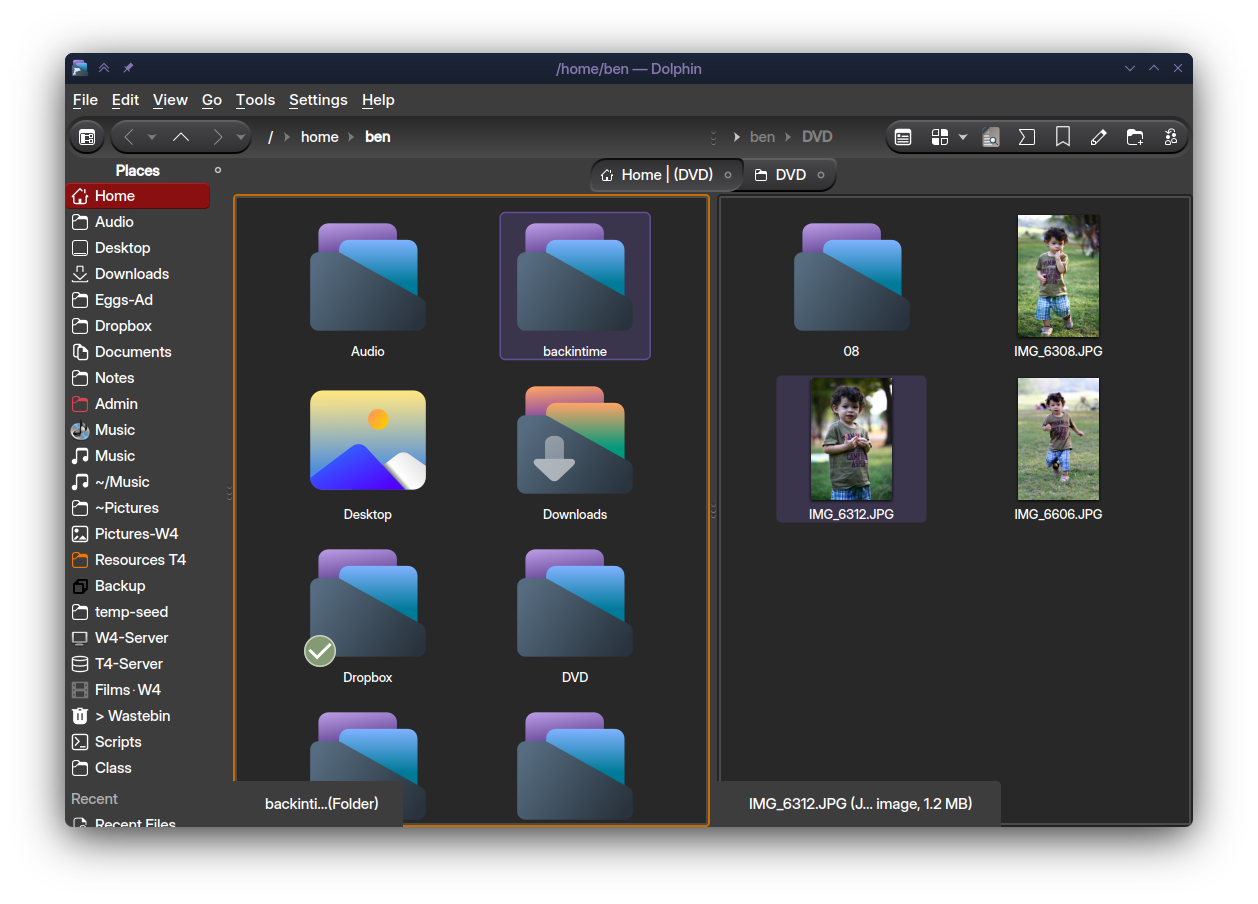The height and width of the screenshot is (904, 1258).
Task: Open Downloads in the Places sidebar
Action: tap(131, 274)
